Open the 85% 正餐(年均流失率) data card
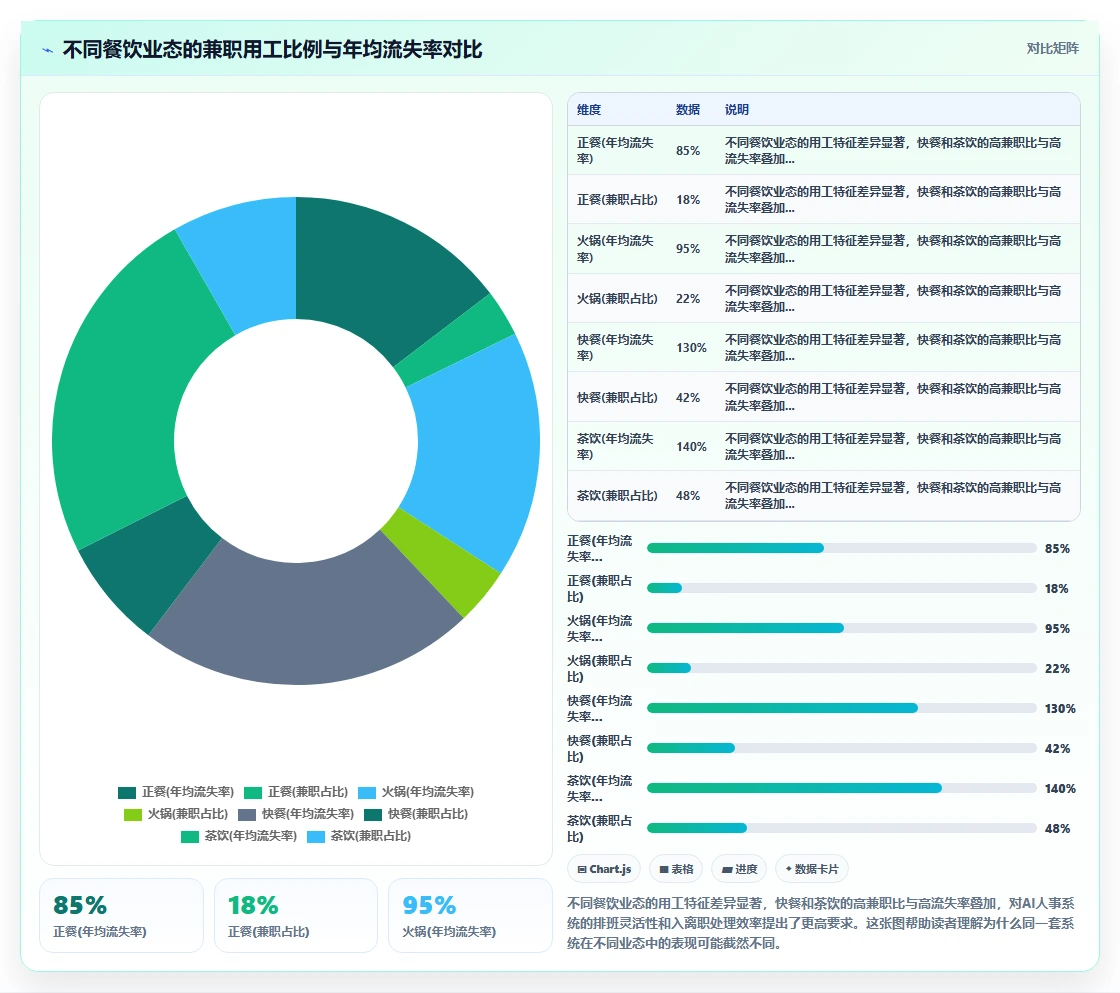This screenshot has width=1120, height=993. coord(121,916)
